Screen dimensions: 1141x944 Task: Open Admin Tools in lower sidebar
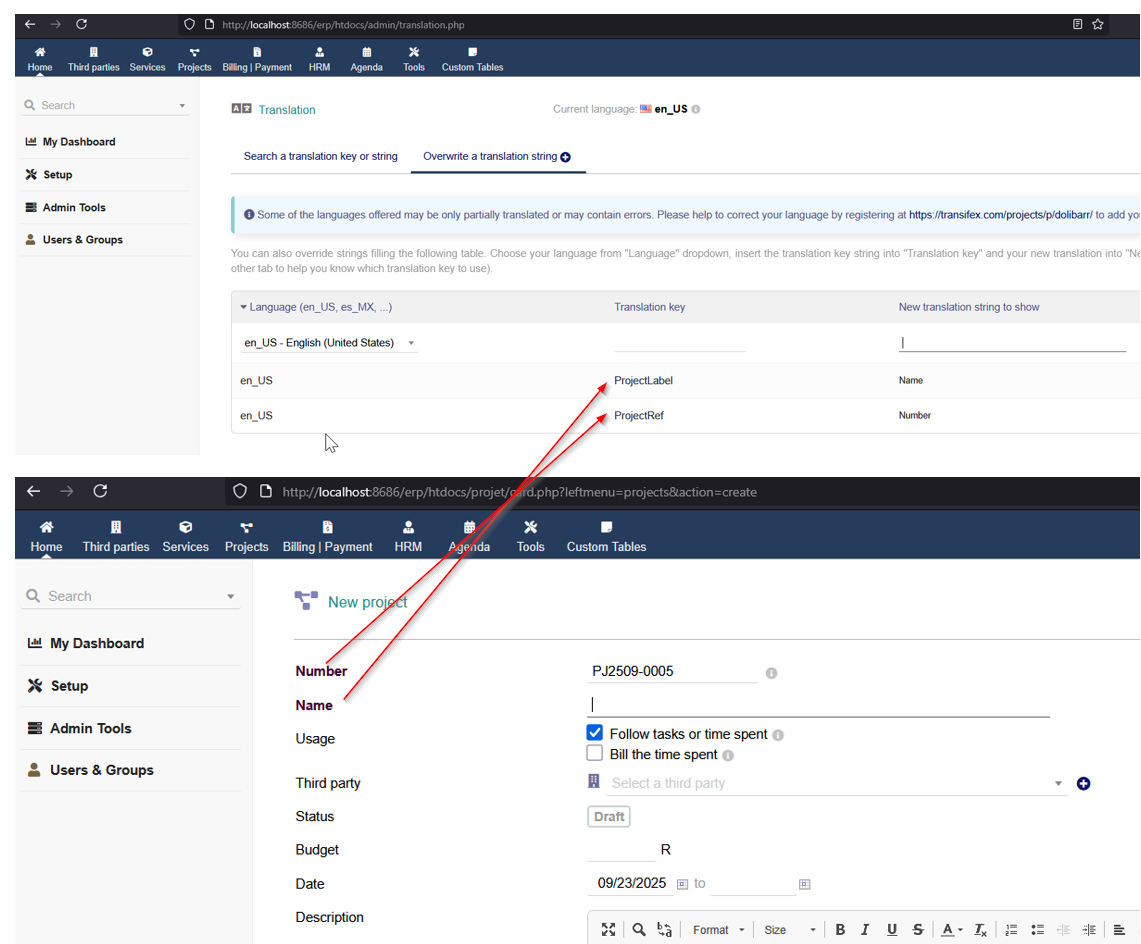(x=90, y=728)
